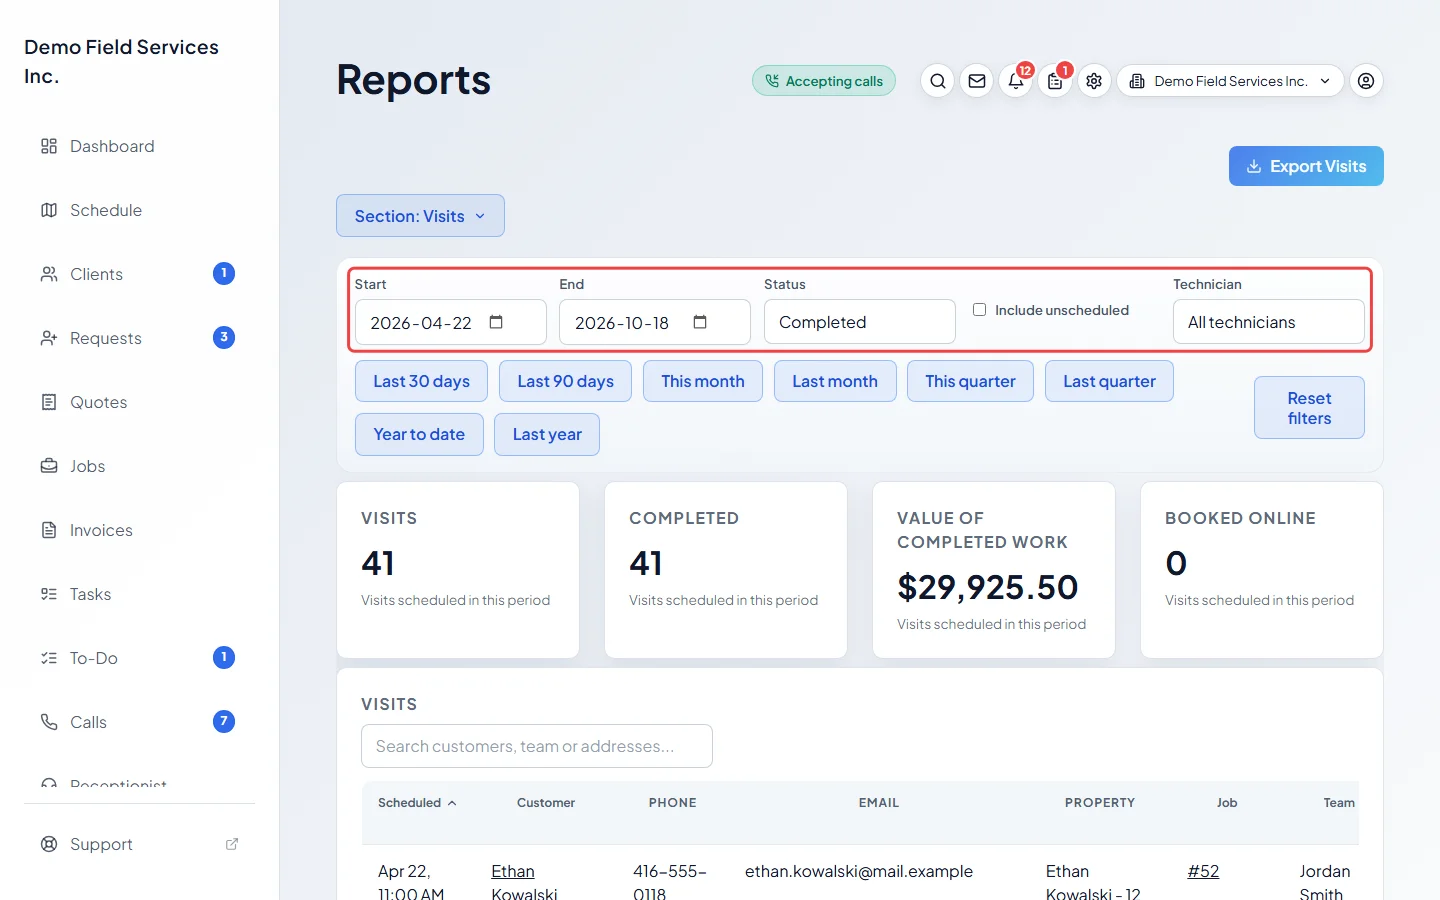
Task: Open the Start date calendar picker icon
Action: 496,322
